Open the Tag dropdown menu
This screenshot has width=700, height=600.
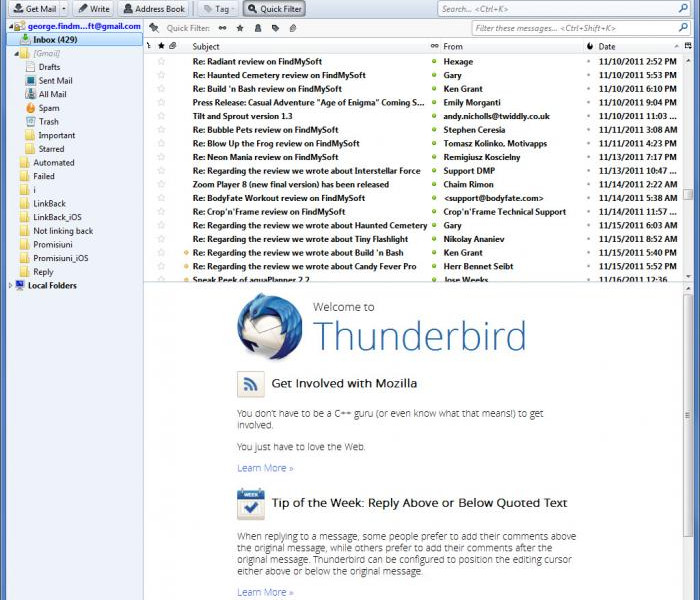218,8
